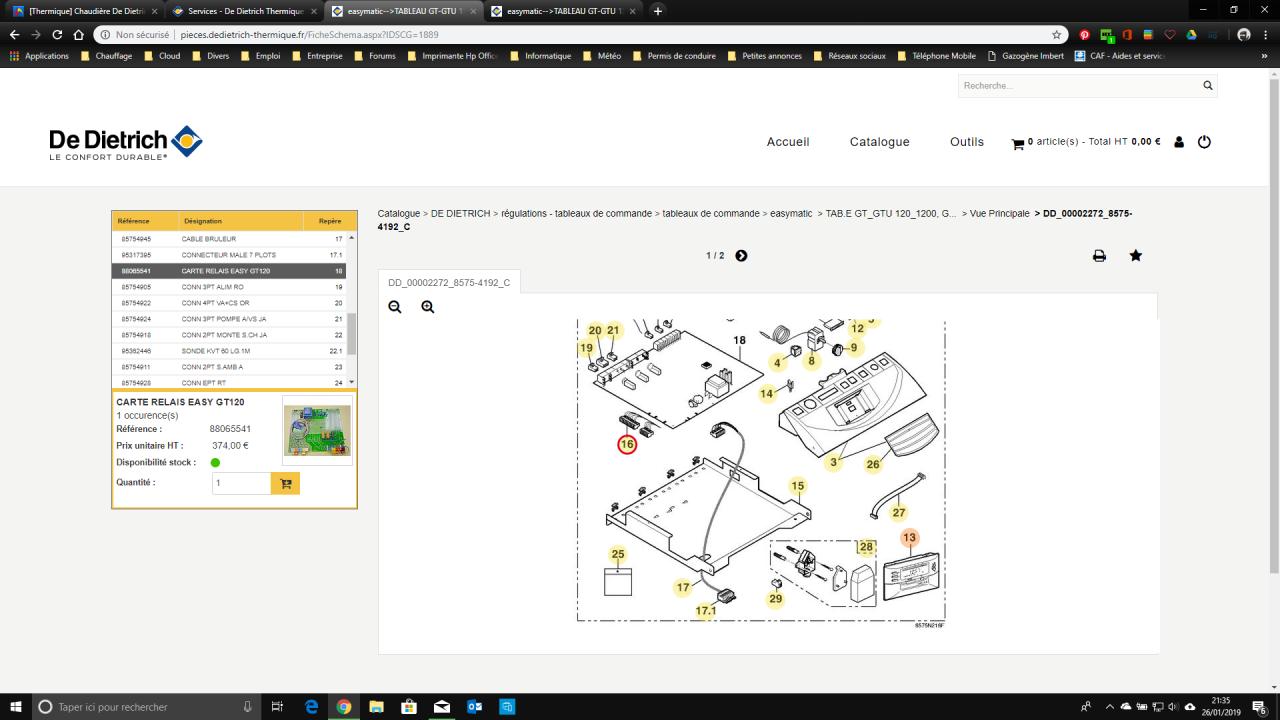Viewport: 1280px width, 720px height.
Task: Open the Petites annonces bookmark folder
Action: coord(764,56)
